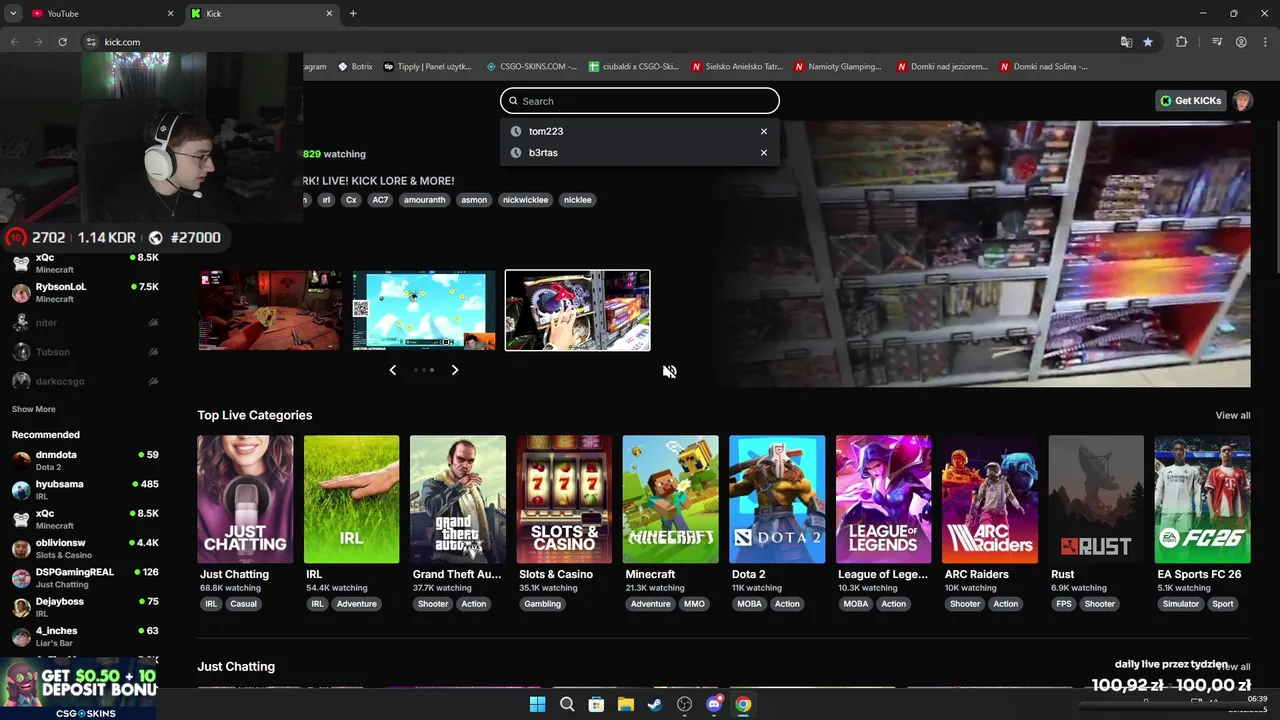Open the EA Sports FC 26 card
Viewport: 1280px width, 720px height.
click(x=1202, y=499)
